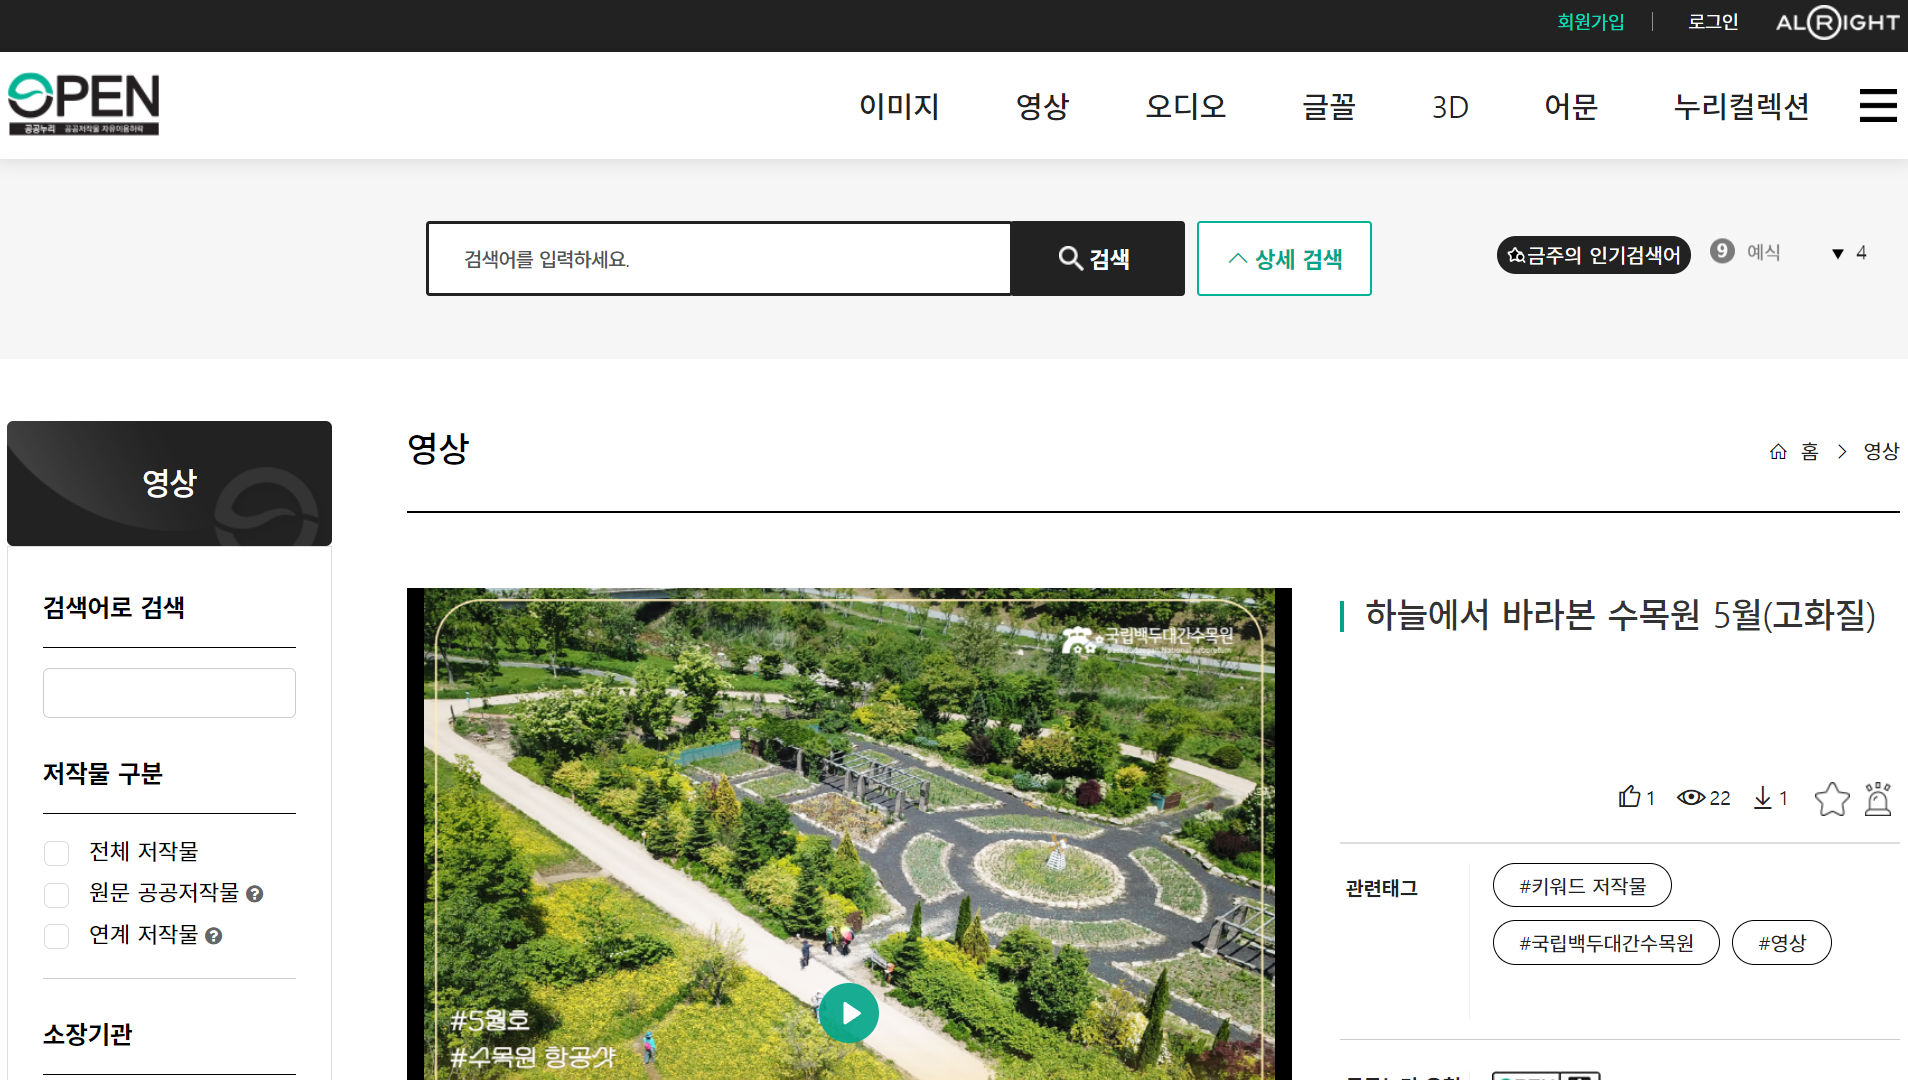This screenshot has height=1080, width=1908.
Task: Open the 영상 menu in top navigation
Action: point(1043,106)
